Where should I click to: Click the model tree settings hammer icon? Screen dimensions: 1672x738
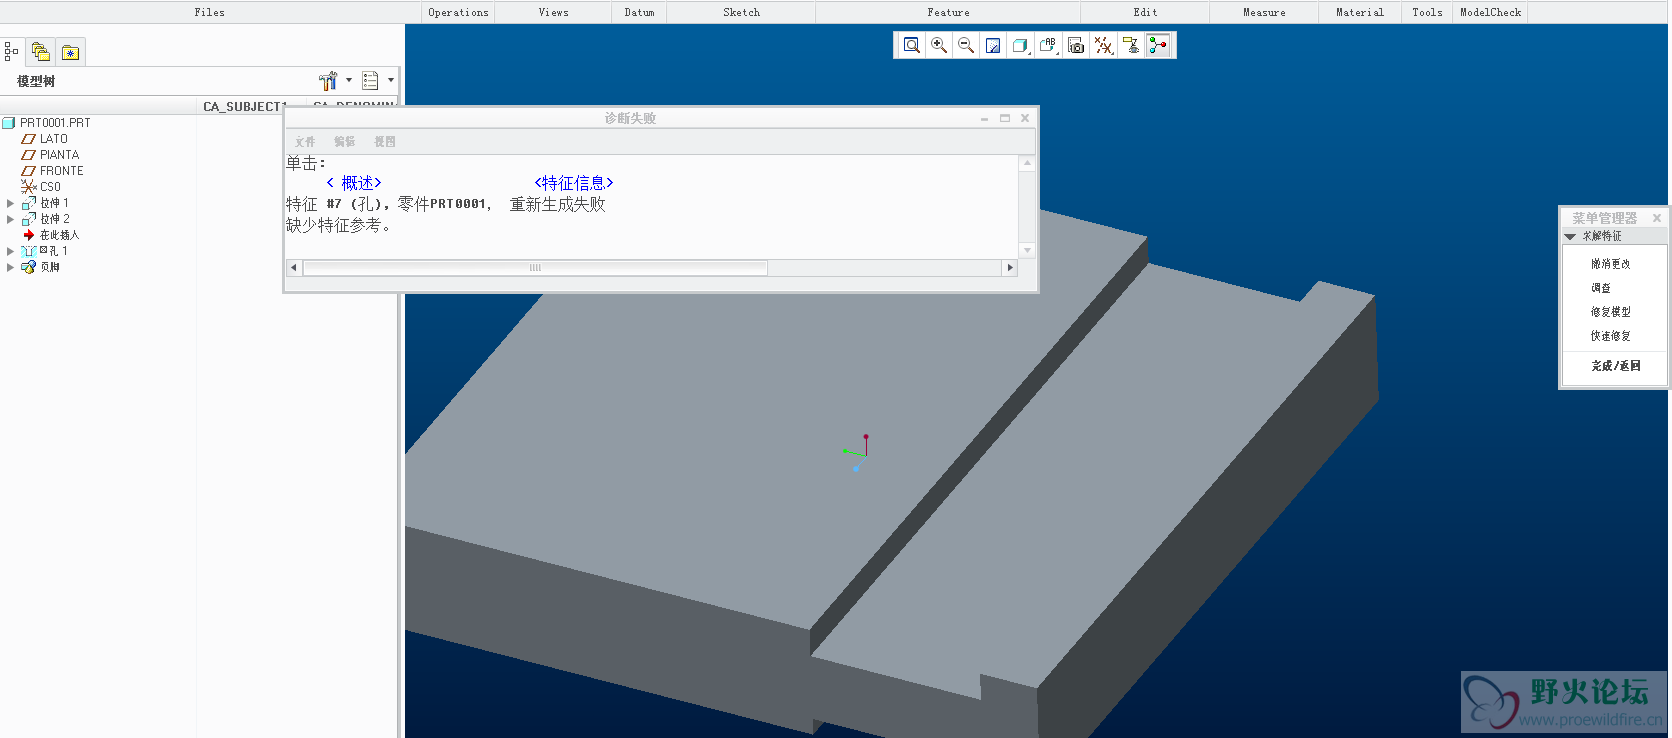328,81
